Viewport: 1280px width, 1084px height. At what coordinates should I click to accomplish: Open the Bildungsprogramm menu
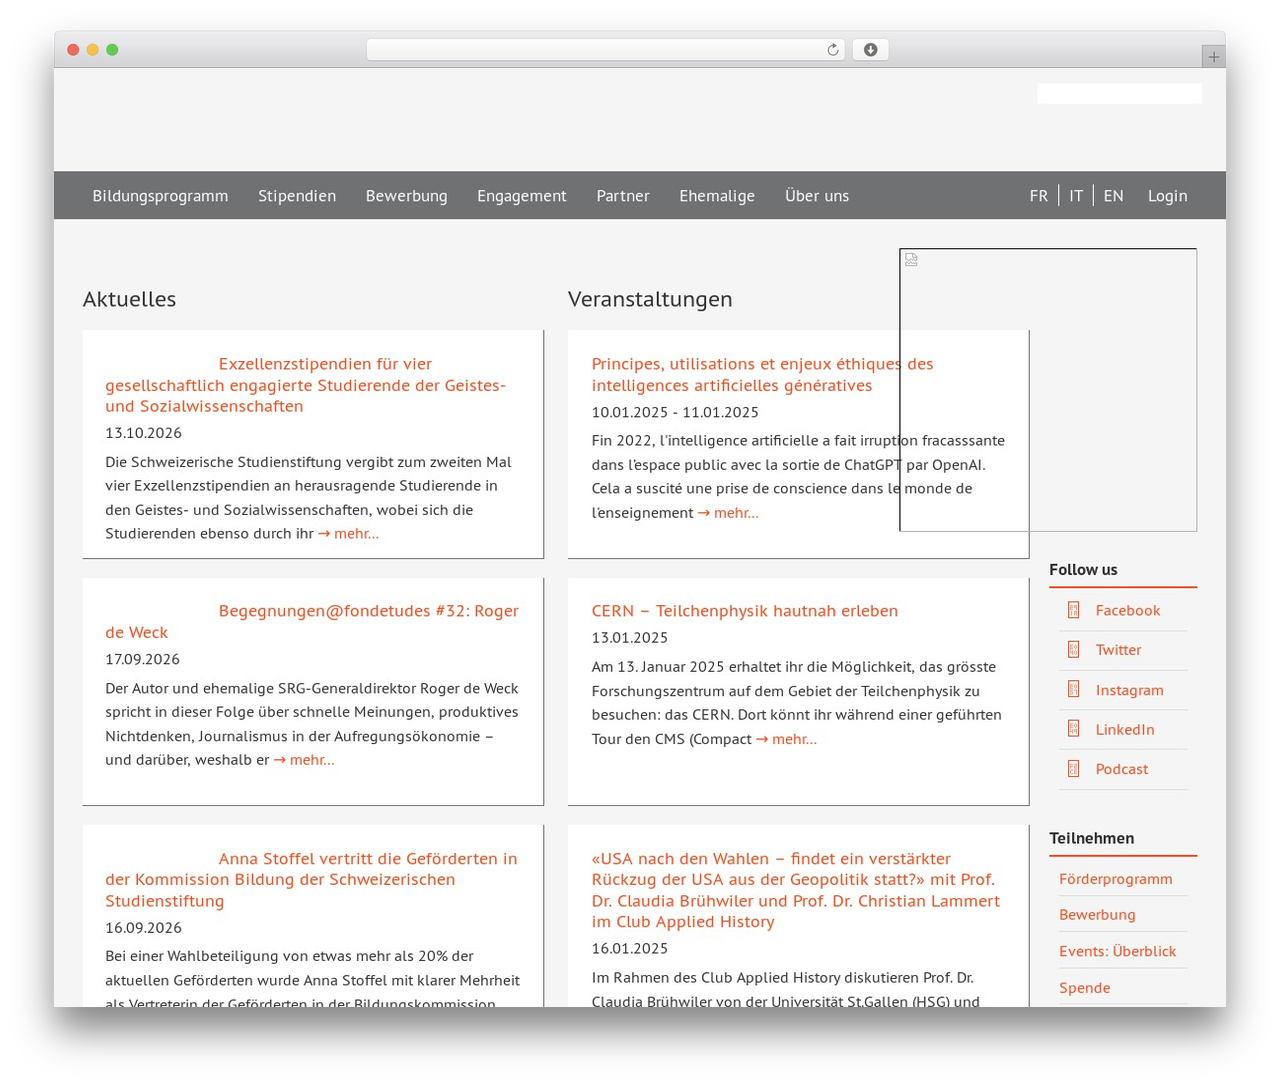(x=160, y=196)
